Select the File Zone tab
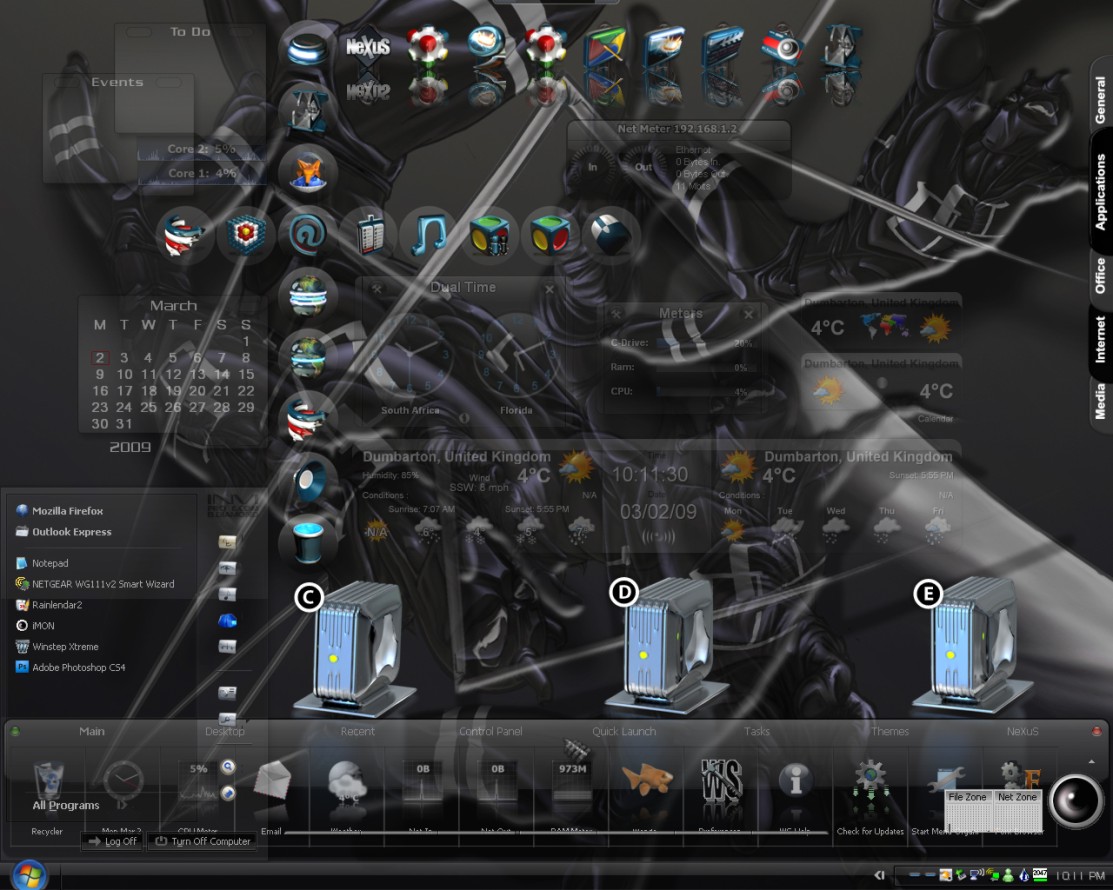 pos(967,797)
